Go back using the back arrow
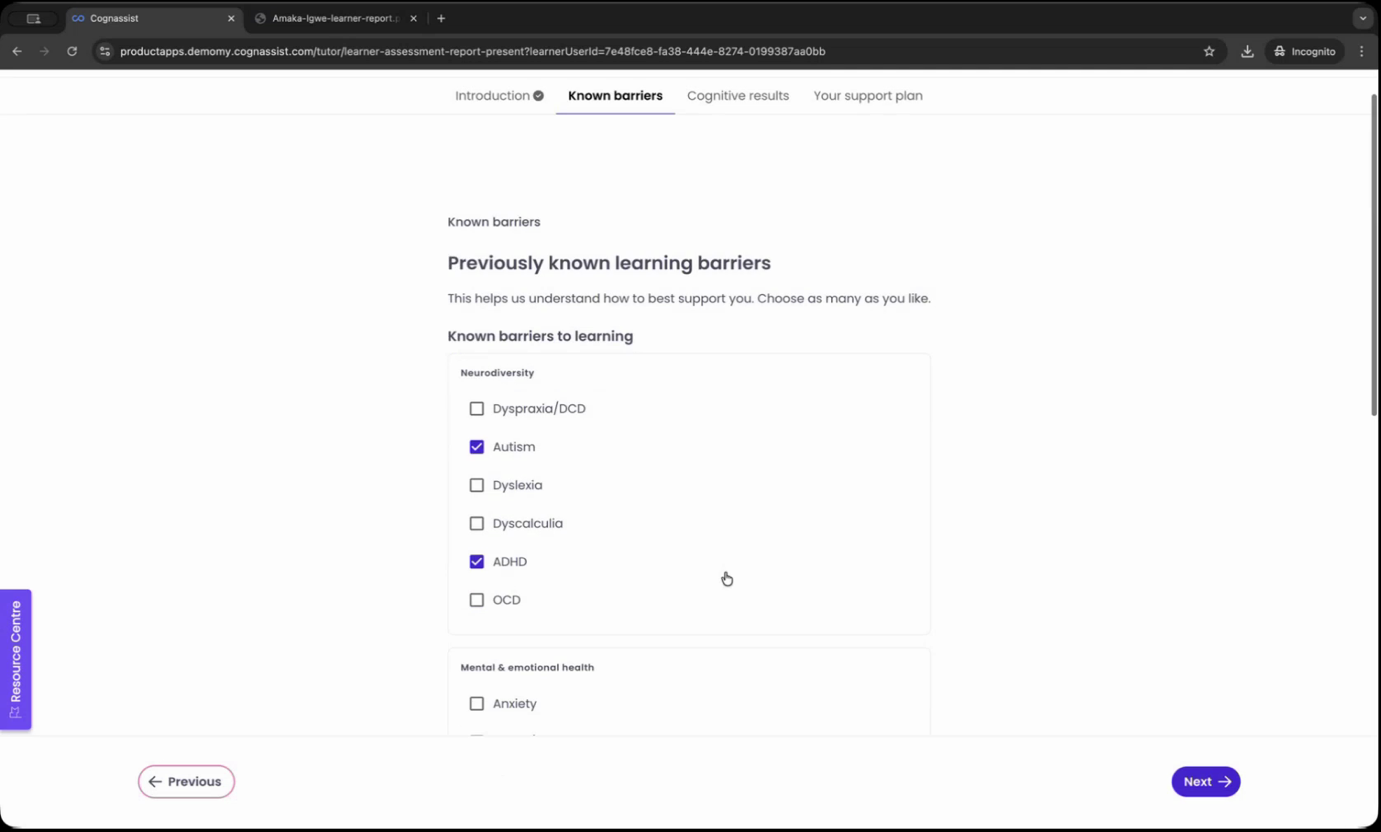The height and width of the screenshot is (832, 1381). click(x=16, y=51)
